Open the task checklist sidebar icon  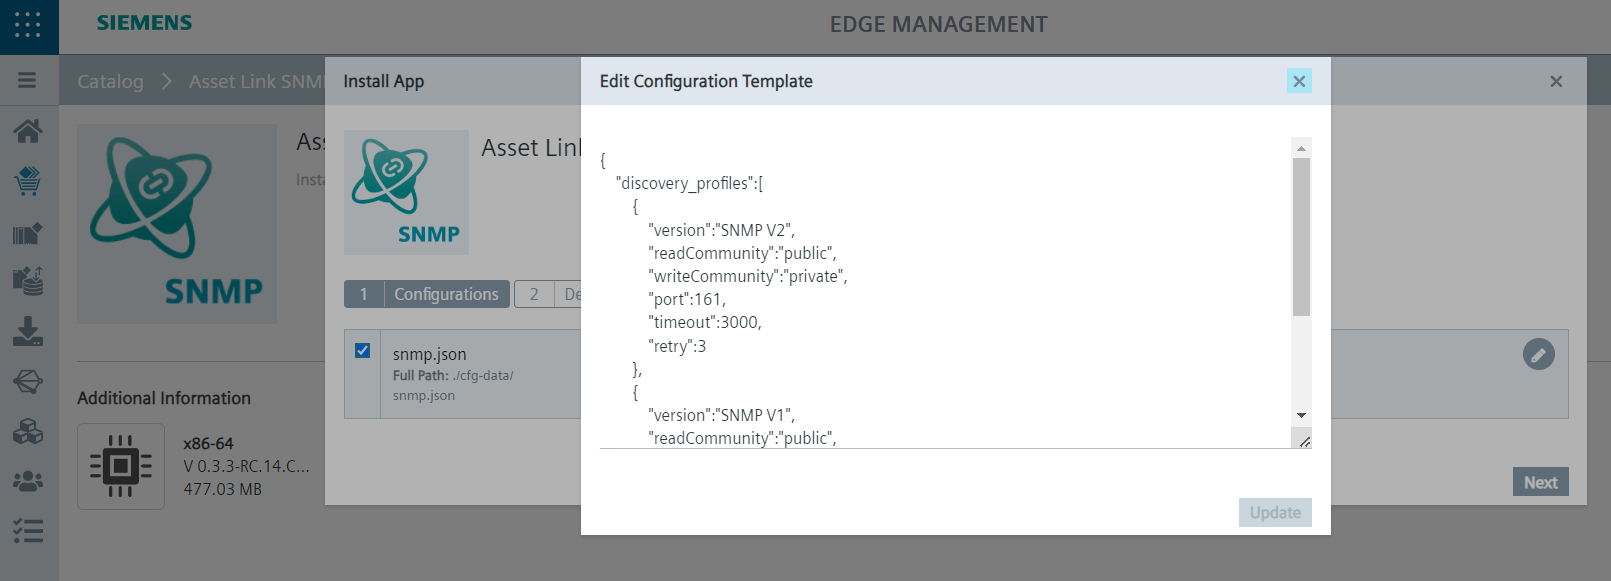pos(28,531)
